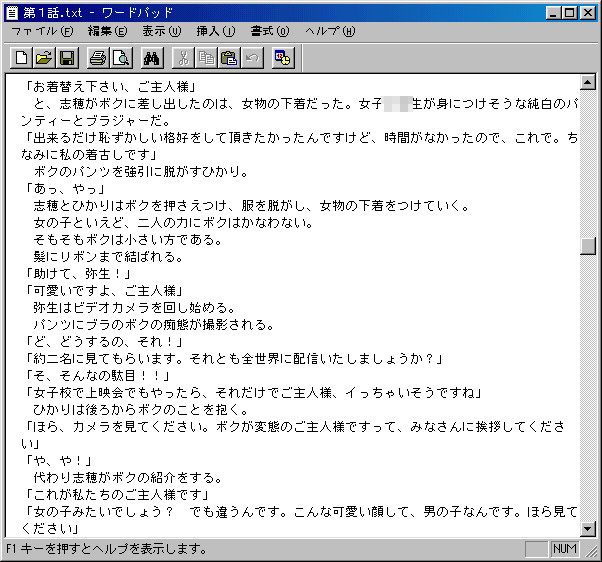Save the document using the floppy icon

coord(67,58)
